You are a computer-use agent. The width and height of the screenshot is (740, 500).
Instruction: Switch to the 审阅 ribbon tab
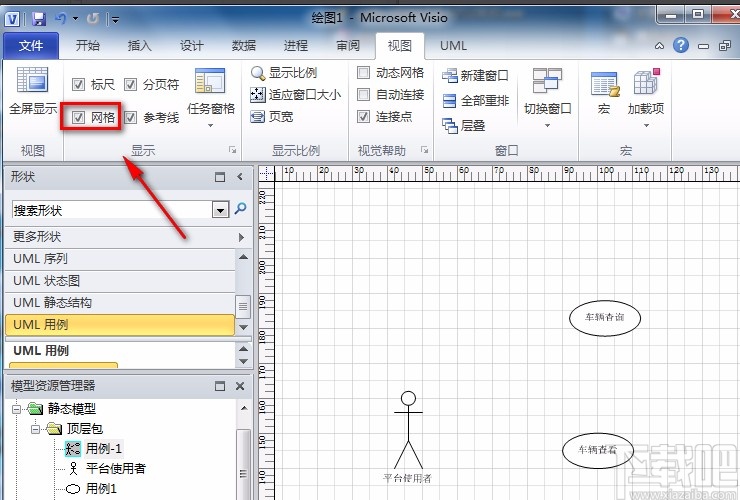(x=348, y=46)
